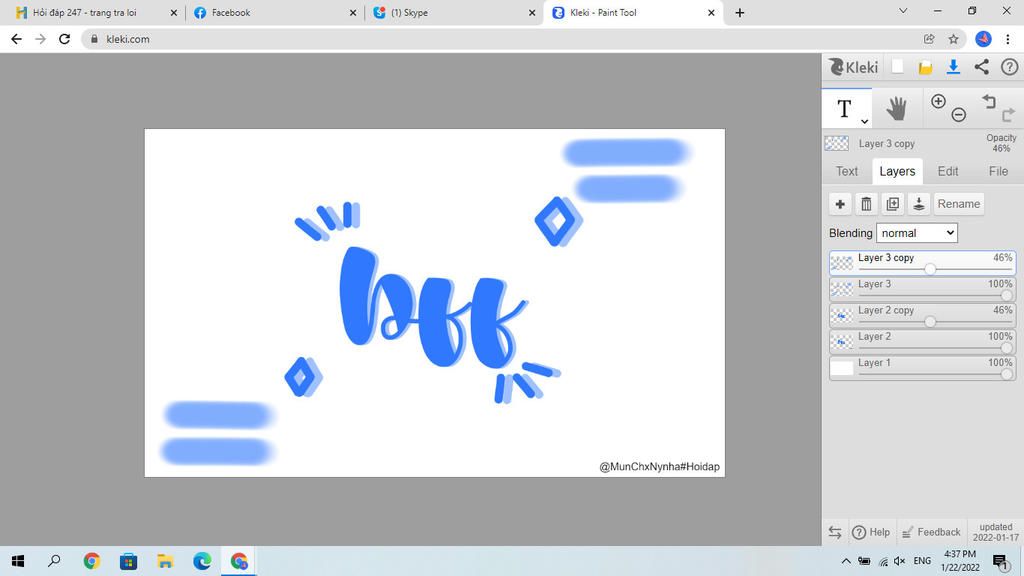Viewport: 1024px width, 576px height.
Task: Close the Facebook browser tab
Action: click(x=353, y=12)
